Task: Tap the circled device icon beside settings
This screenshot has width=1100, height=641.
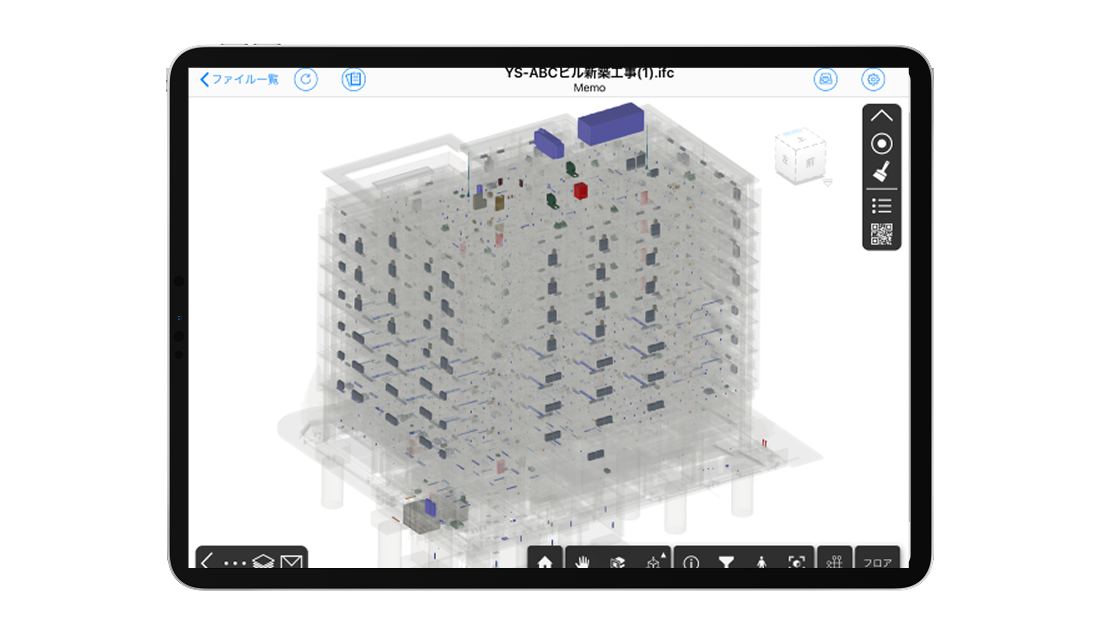Action: pos(826,80)
